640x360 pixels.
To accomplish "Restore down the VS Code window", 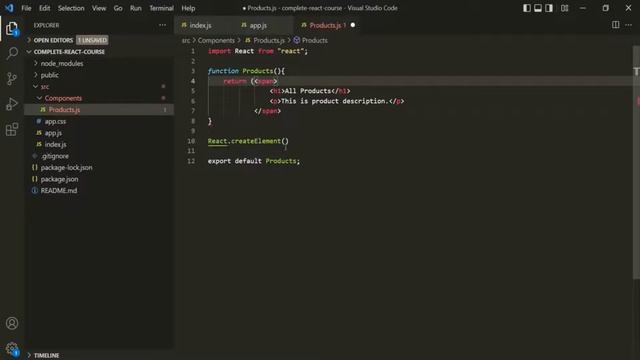I will click(x=606, y=8).
